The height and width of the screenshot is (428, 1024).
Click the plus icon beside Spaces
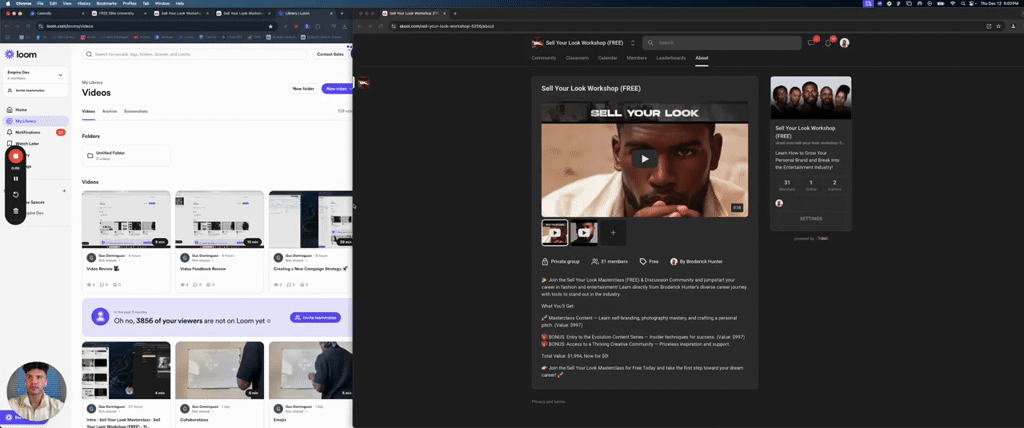[64, 191]
